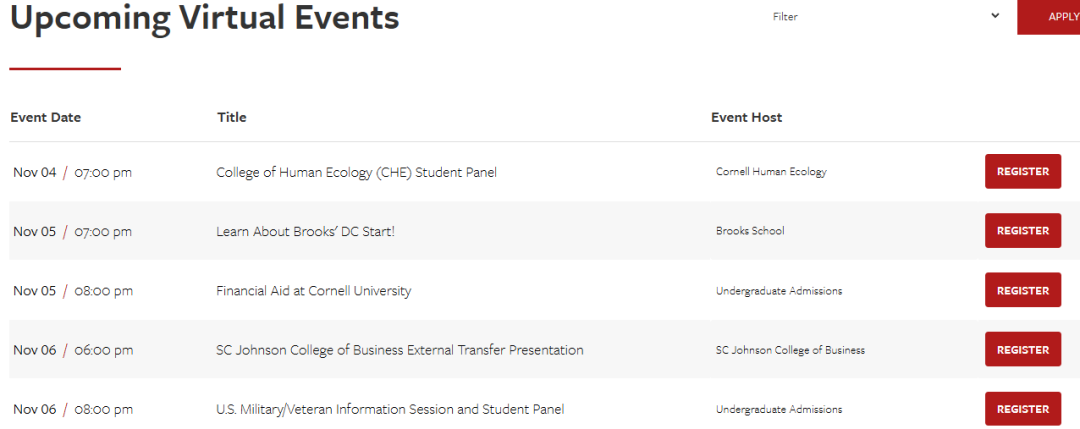Select the SC Johnson College of Business host
Screen dimensions: 1080x429
coord(790,350)
